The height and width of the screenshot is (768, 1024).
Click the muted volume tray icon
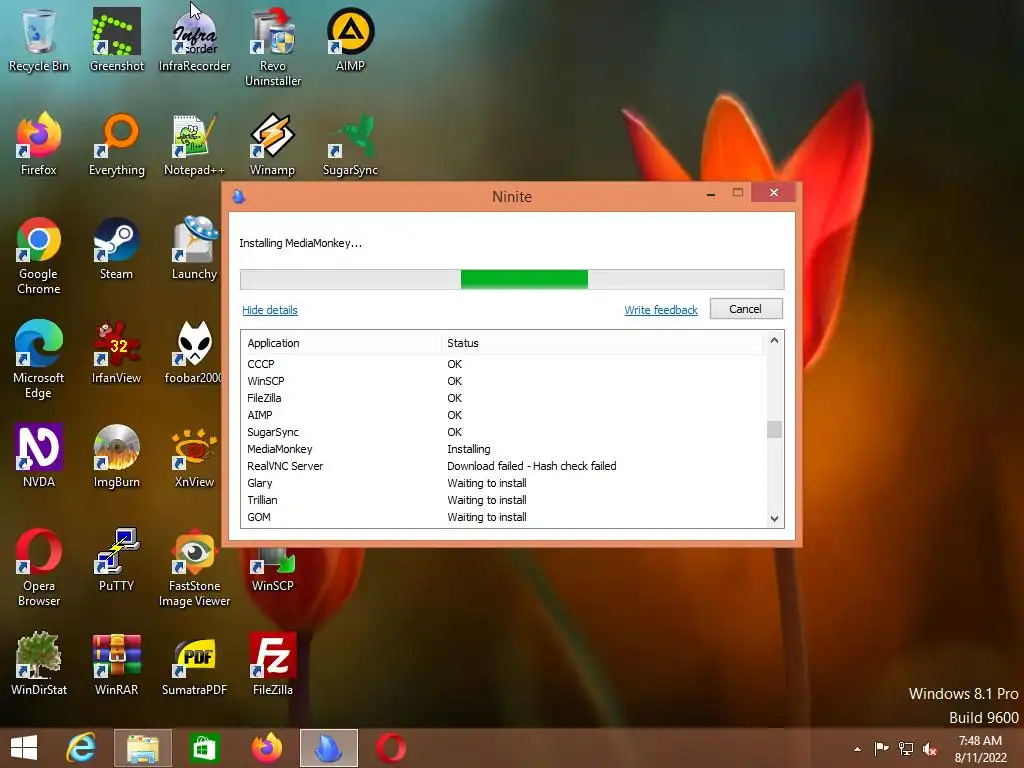tap(930, 749)
